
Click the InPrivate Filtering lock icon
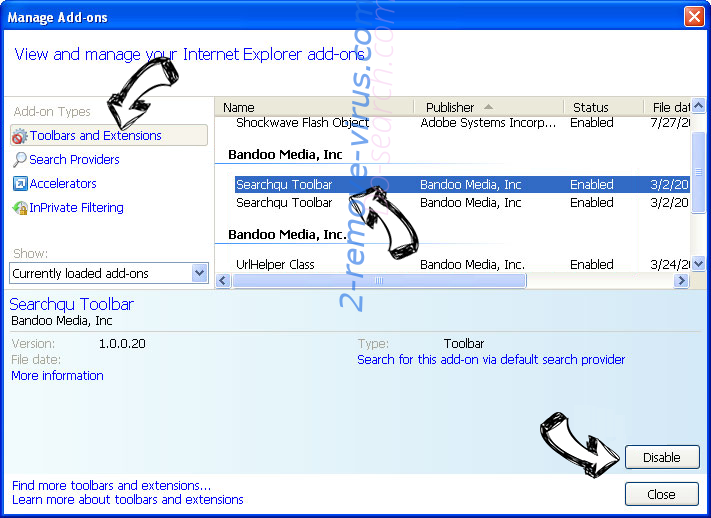point(20,208)
